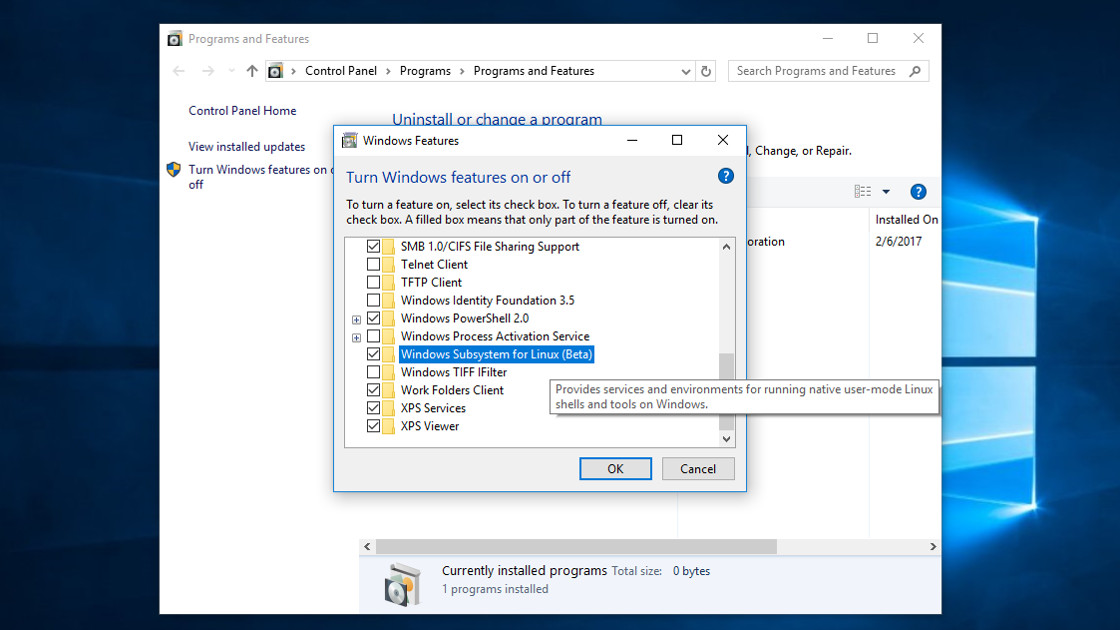The image size is (1120, 630).
Task: Click the Programs and Features help icon
Action: tap(918, 191)
